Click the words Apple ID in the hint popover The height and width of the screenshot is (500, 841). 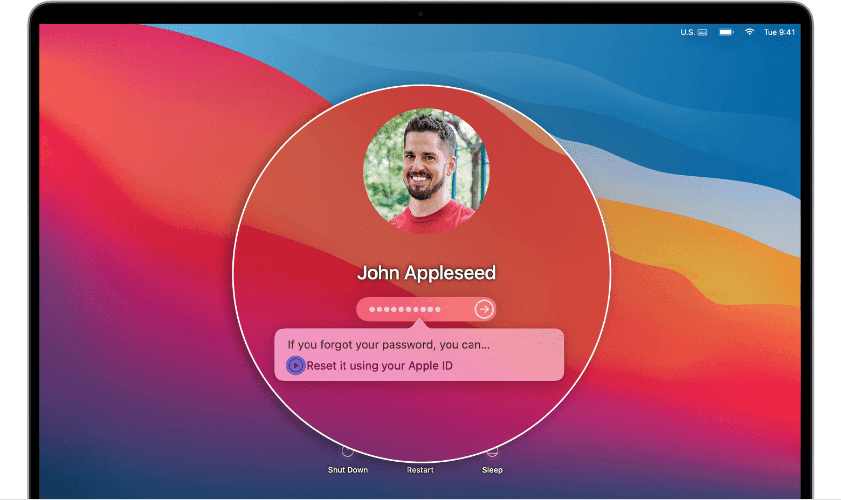[430, 366]
